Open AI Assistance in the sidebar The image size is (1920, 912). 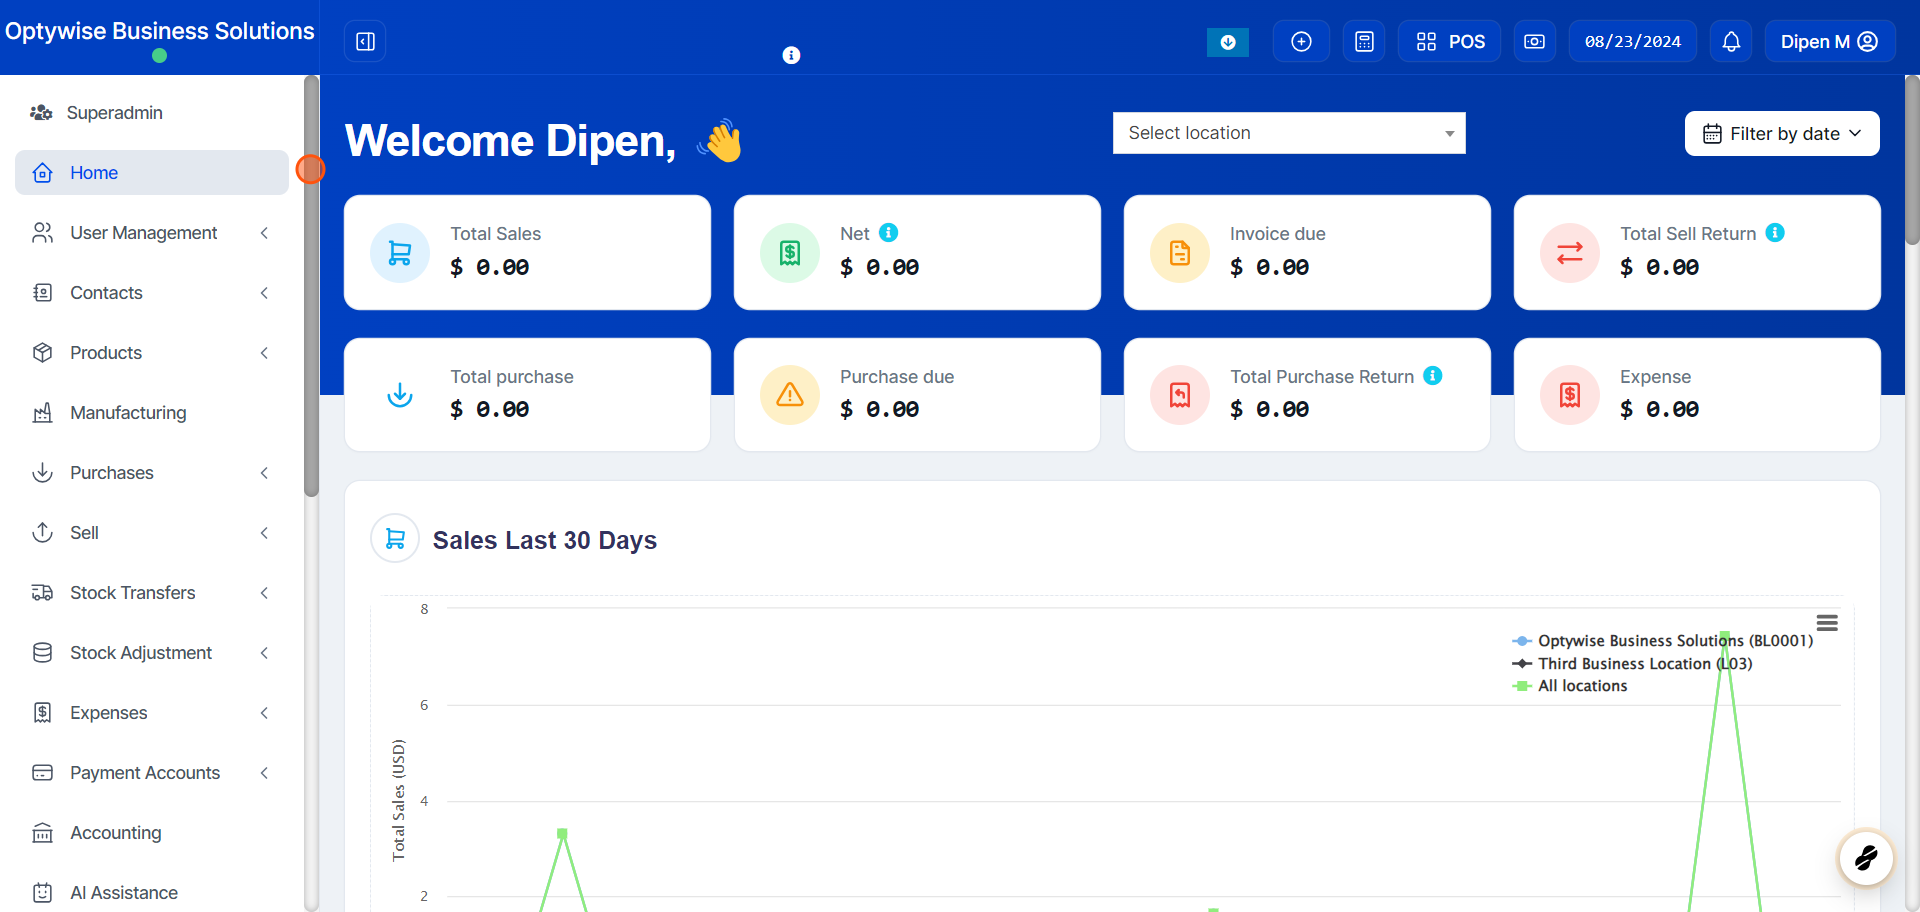click(152, 893)
